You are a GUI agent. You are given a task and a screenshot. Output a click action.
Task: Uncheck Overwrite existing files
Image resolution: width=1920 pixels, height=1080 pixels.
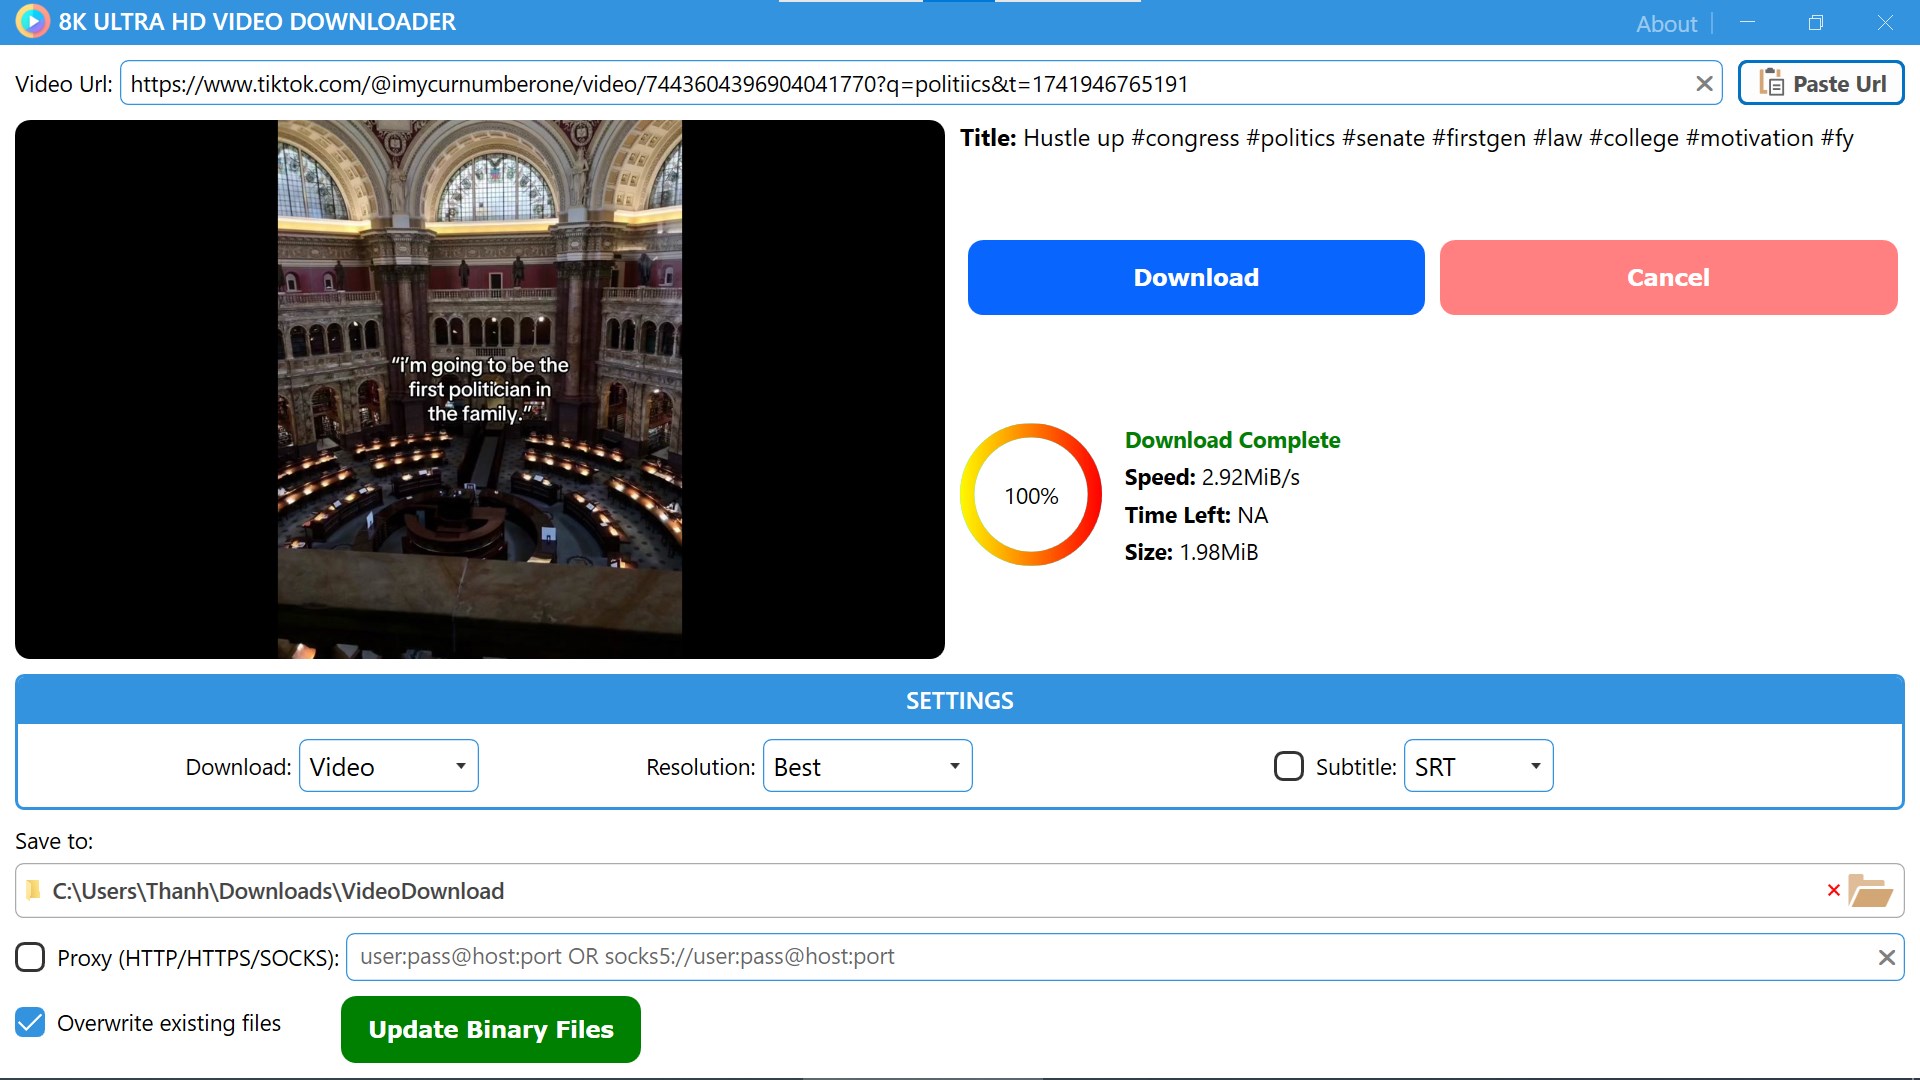(30, 1022)
